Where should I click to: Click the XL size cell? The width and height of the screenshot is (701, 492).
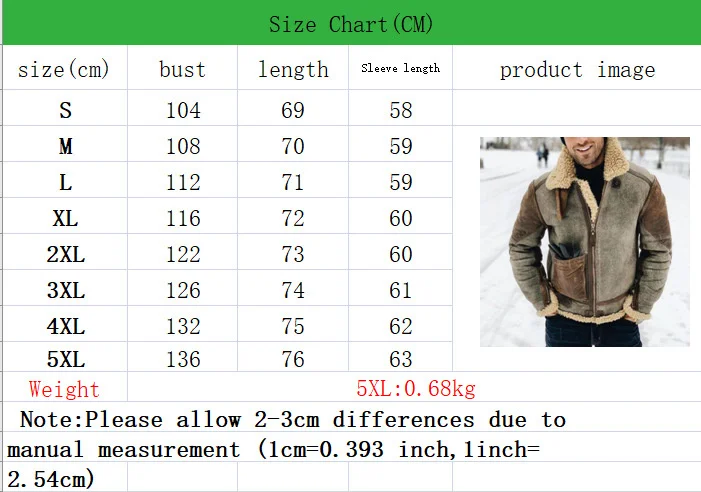point(65,216)
